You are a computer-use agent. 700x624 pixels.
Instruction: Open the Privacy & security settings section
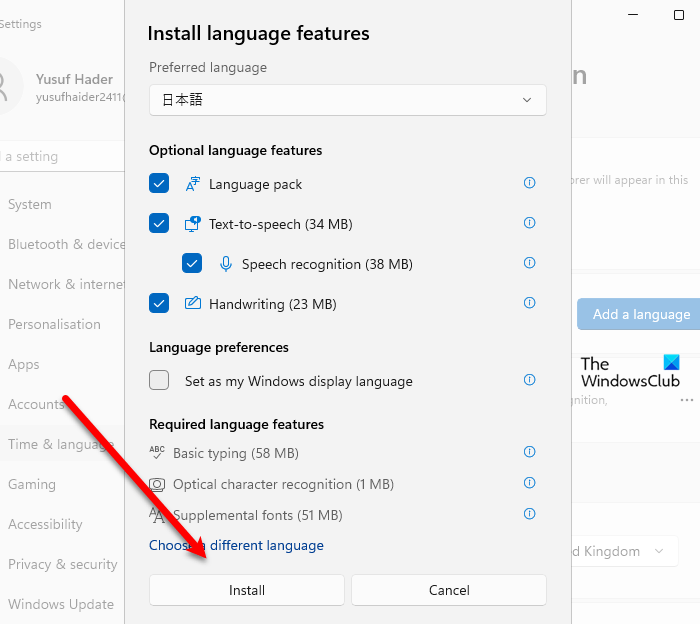[62, 564]
